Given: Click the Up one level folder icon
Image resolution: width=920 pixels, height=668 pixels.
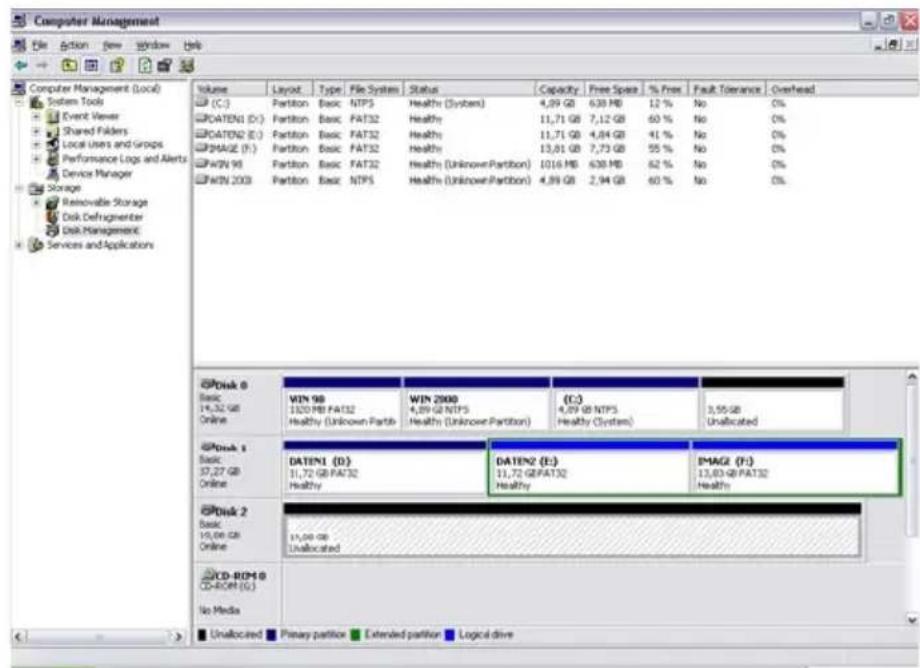Looking at the screenshot, I should coord(69,66).
